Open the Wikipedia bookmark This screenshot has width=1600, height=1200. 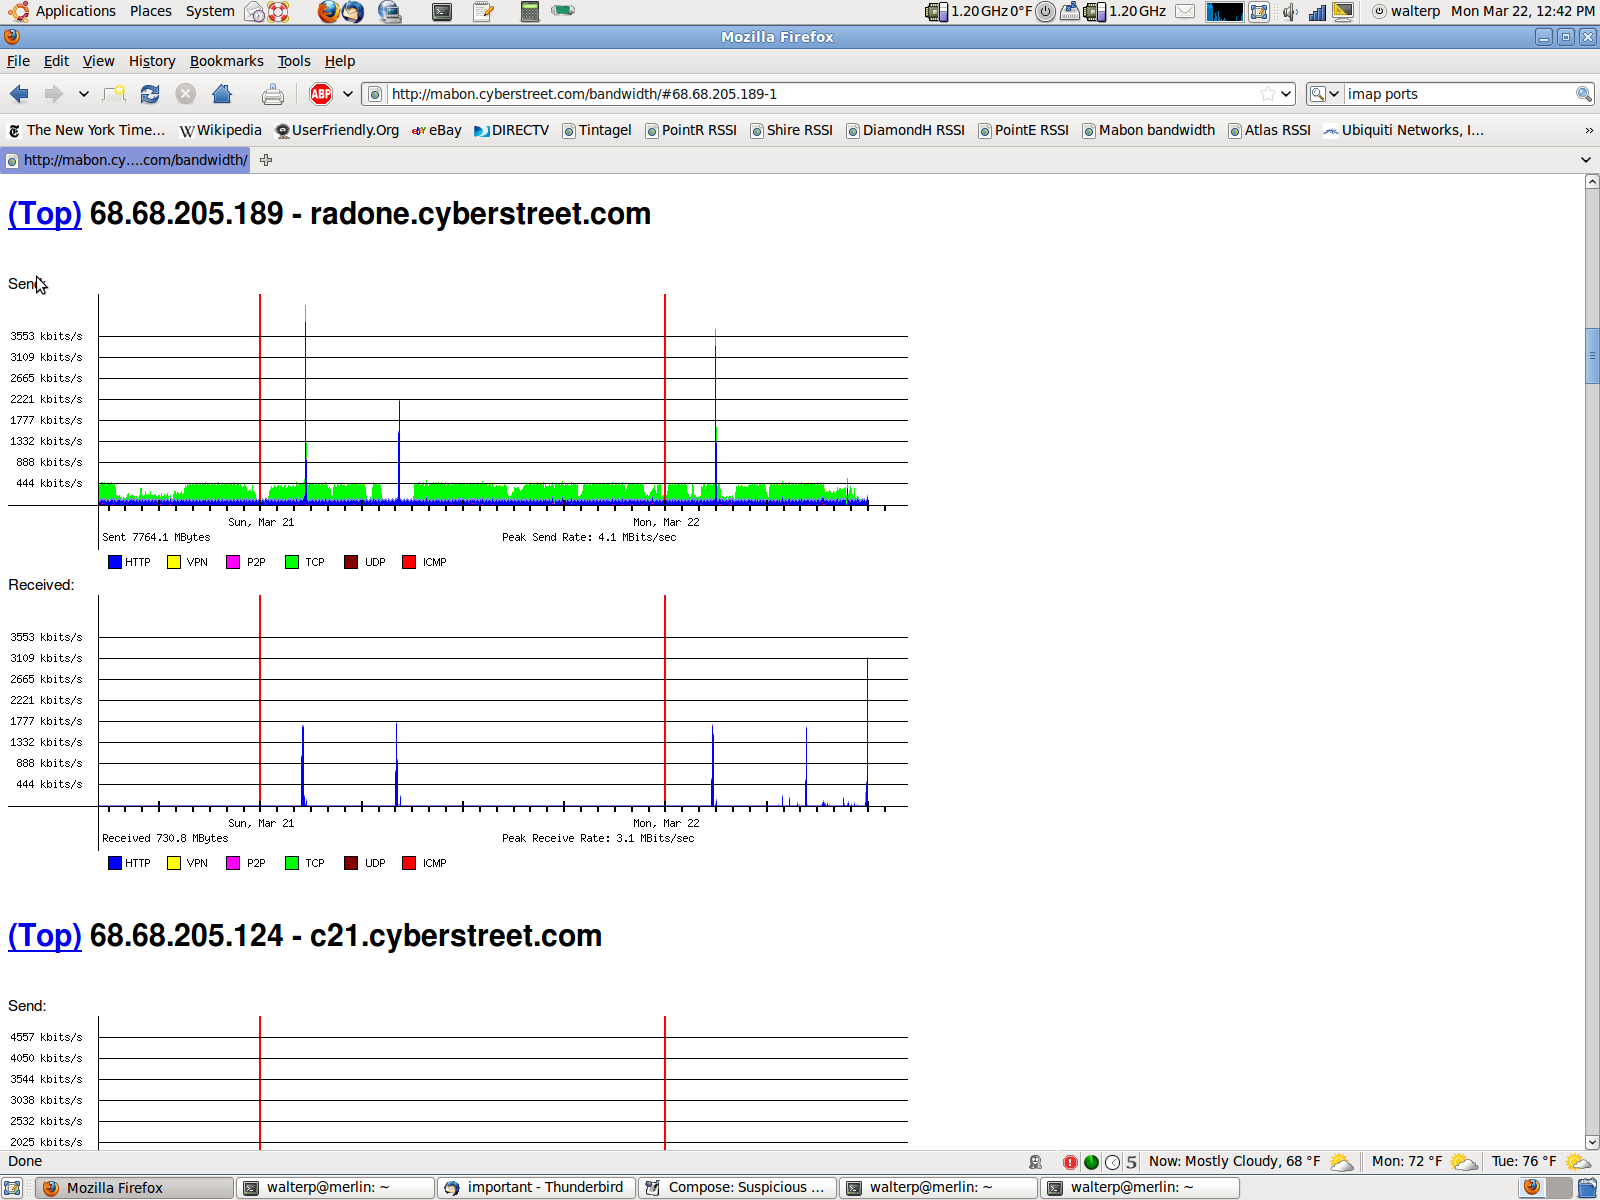pos(220,130)
